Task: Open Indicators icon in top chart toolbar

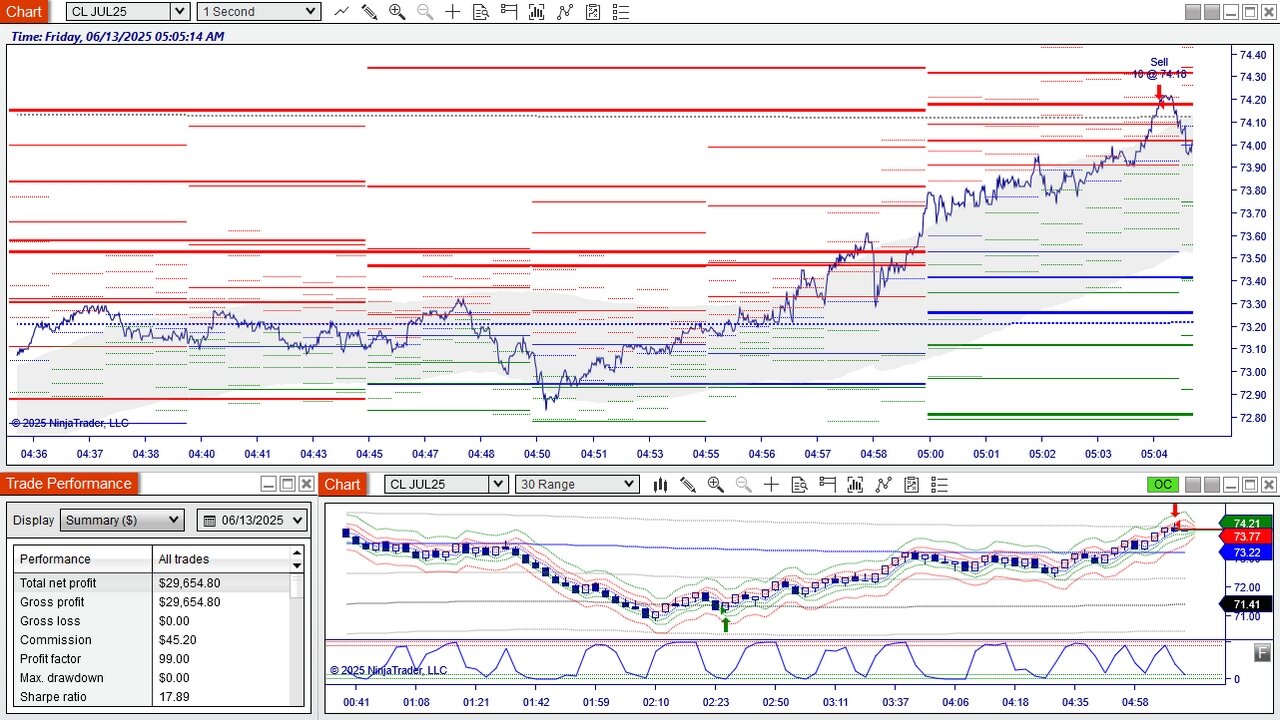Action: click(x=565, y=12)
